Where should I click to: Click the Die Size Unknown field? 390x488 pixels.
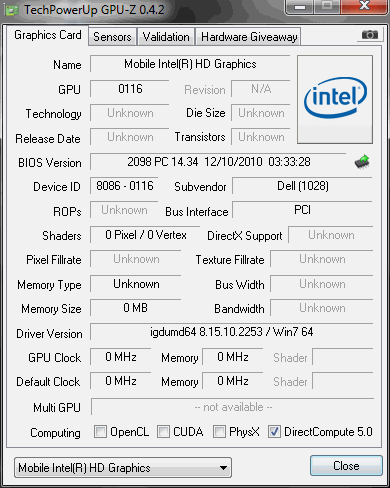pyautogui.click(x=261, y=113)
